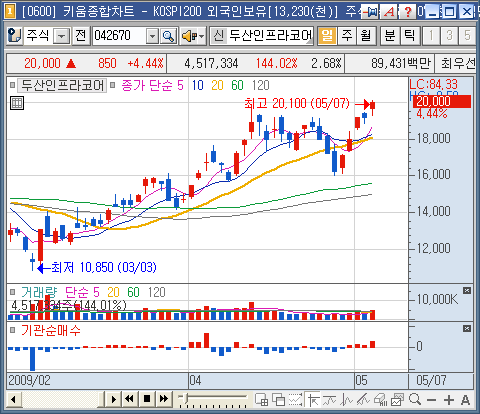This screenshot has height=414, width=480.
Task: Click the 05/07 date label at bottom right
Action: coord(431,380)
